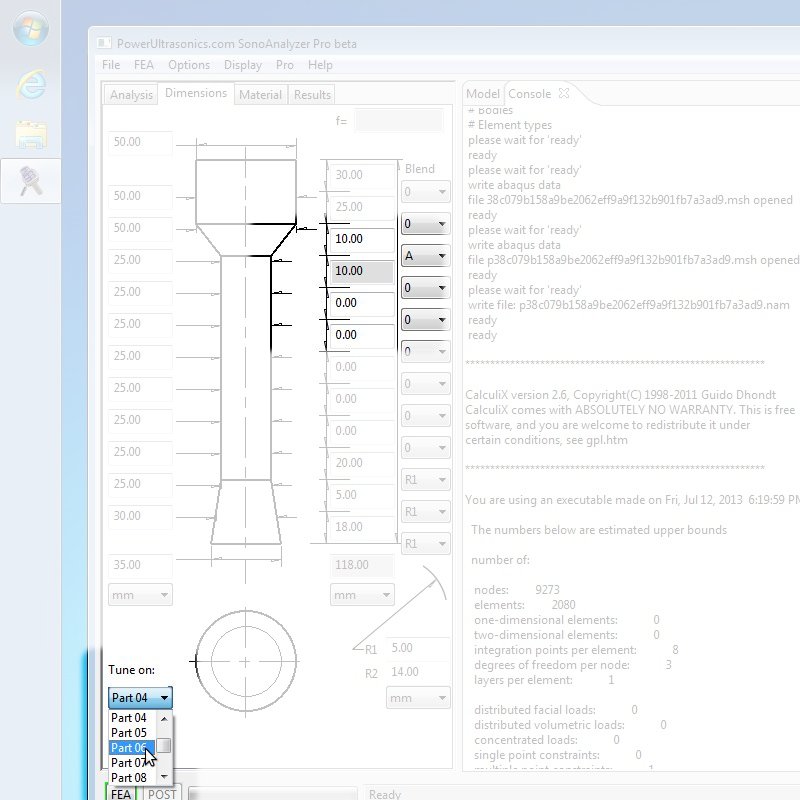Image resolution: width=800 pixels, height=800 pixels.
Task: Open the Help menu
Action: 320,65
